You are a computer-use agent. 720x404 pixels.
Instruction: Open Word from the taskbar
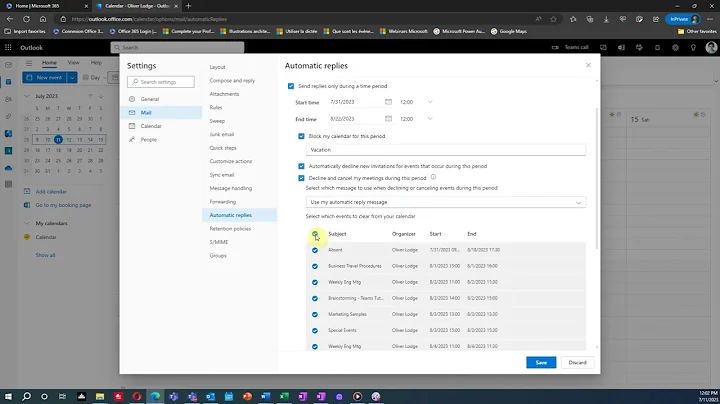[x=265, y=396]
